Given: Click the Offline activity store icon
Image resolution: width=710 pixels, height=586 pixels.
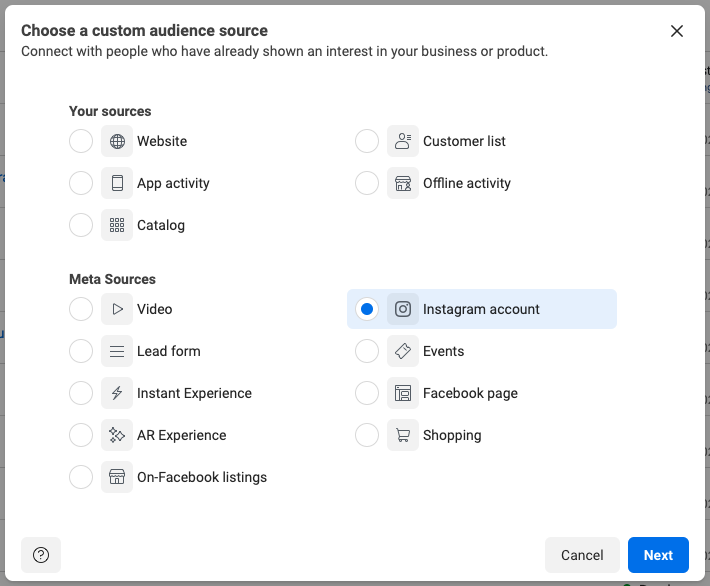Looking at the screenshot, I should (403, 183).
